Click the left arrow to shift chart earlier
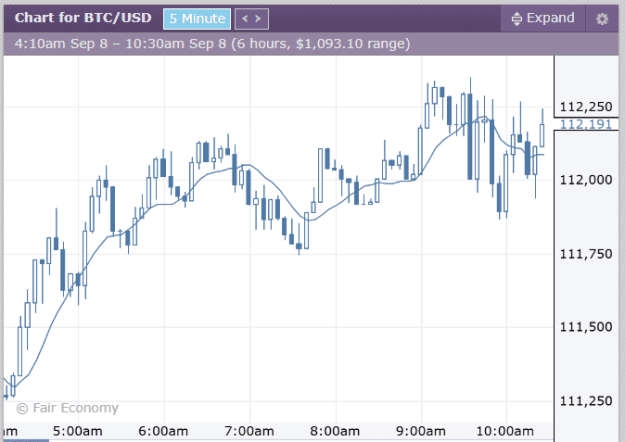This screenshot has height=442, width=625. pos(245,19)
